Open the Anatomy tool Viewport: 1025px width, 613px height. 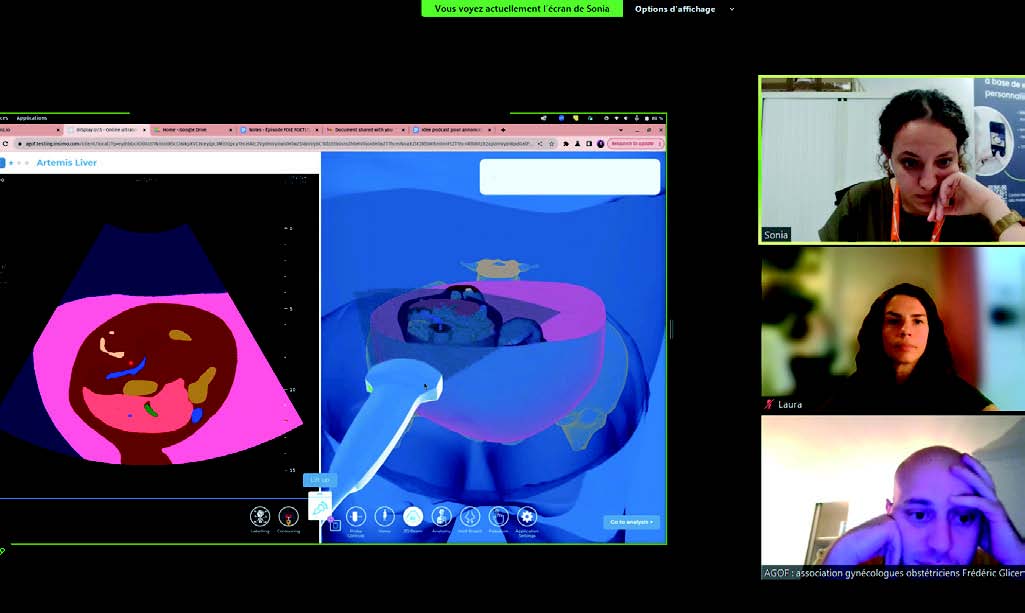coord(441,517)
